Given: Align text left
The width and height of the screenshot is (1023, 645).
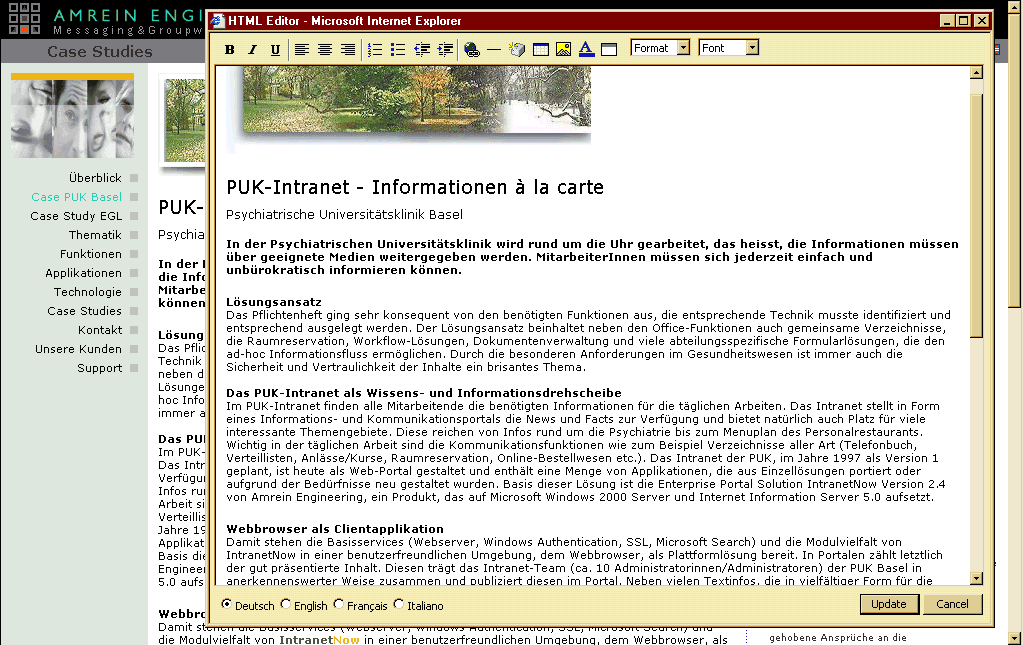Looking at the screenshot, I should (x=301, y=50).
